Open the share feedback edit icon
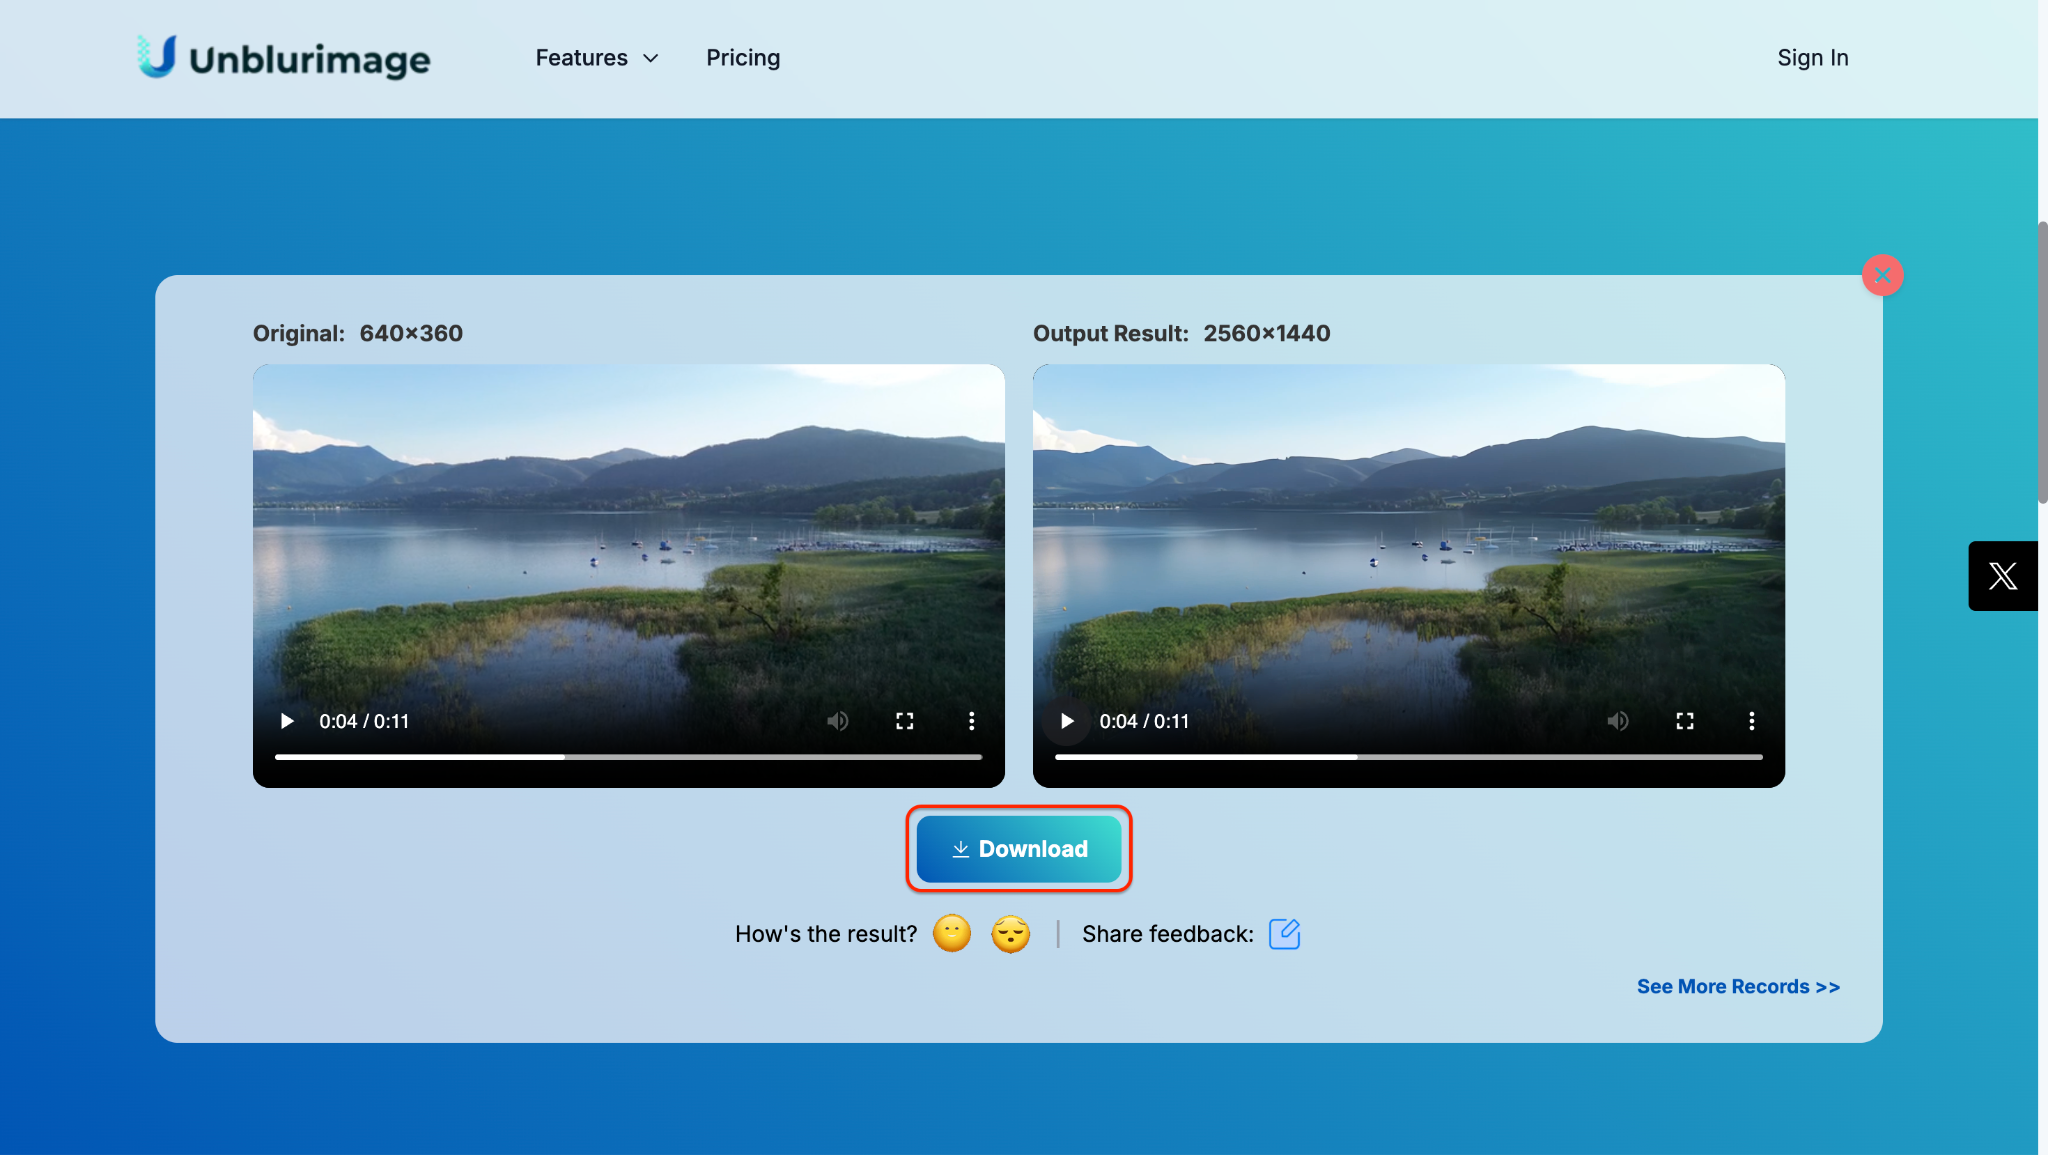Screen dimensions: 2048x1155 [1284, 934]
